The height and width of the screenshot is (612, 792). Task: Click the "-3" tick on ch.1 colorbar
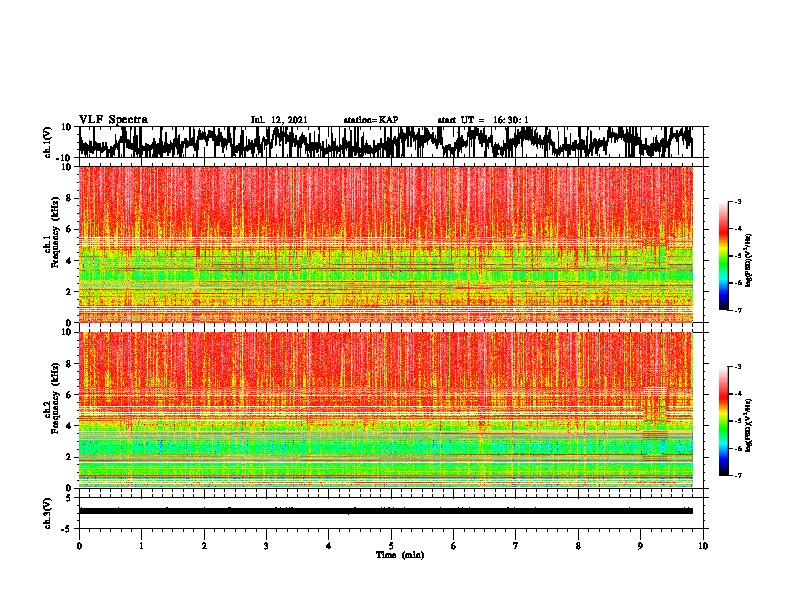point(738,202)
